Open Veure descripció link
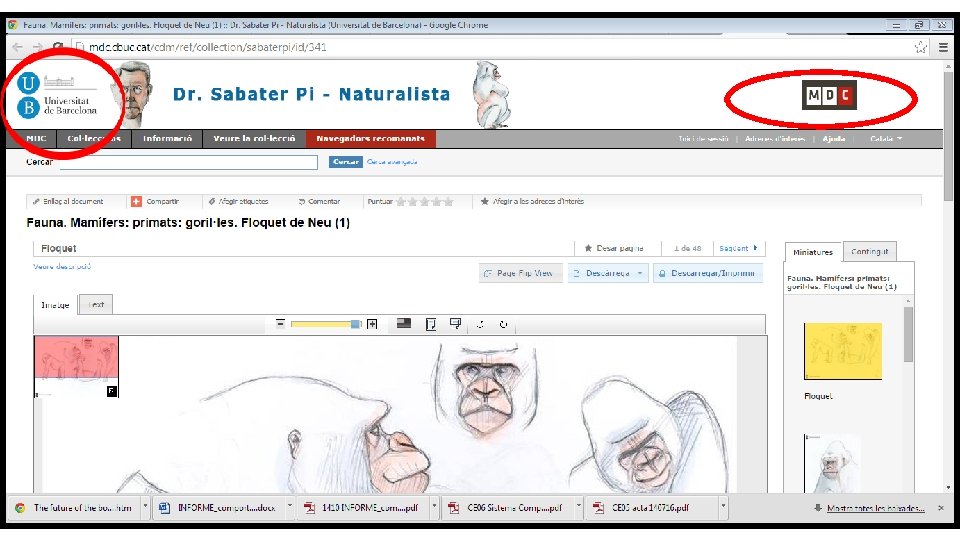 coord(62,266)
